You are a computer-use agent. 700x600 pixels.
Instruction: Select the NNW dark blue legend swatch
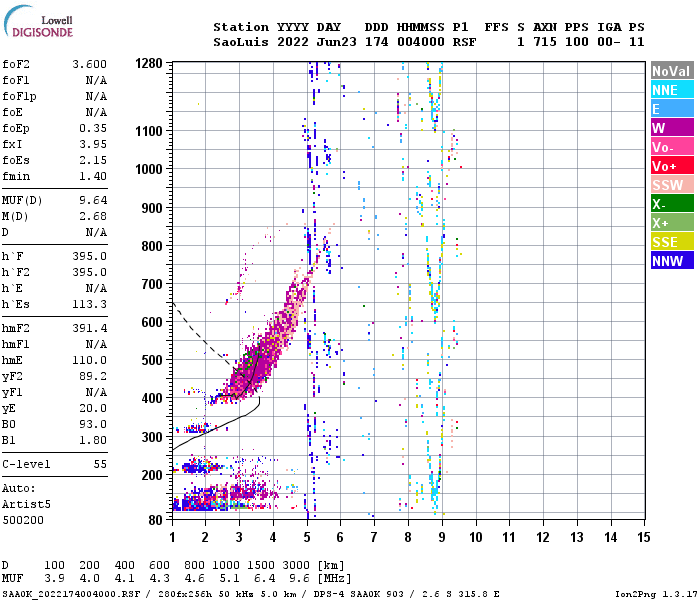point(672,261)
